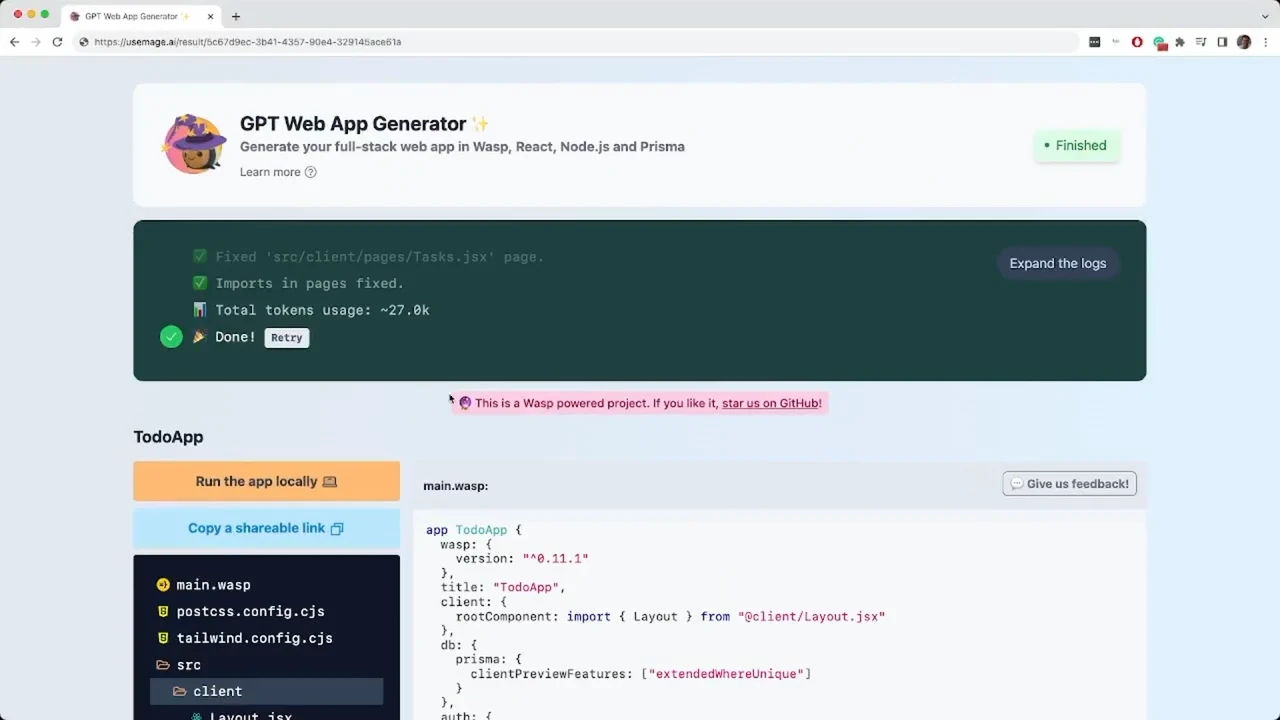1280x720 pixels.
Task: Click the checkmark next to 'Imports in pages fixed'
Action: [200, 283]
